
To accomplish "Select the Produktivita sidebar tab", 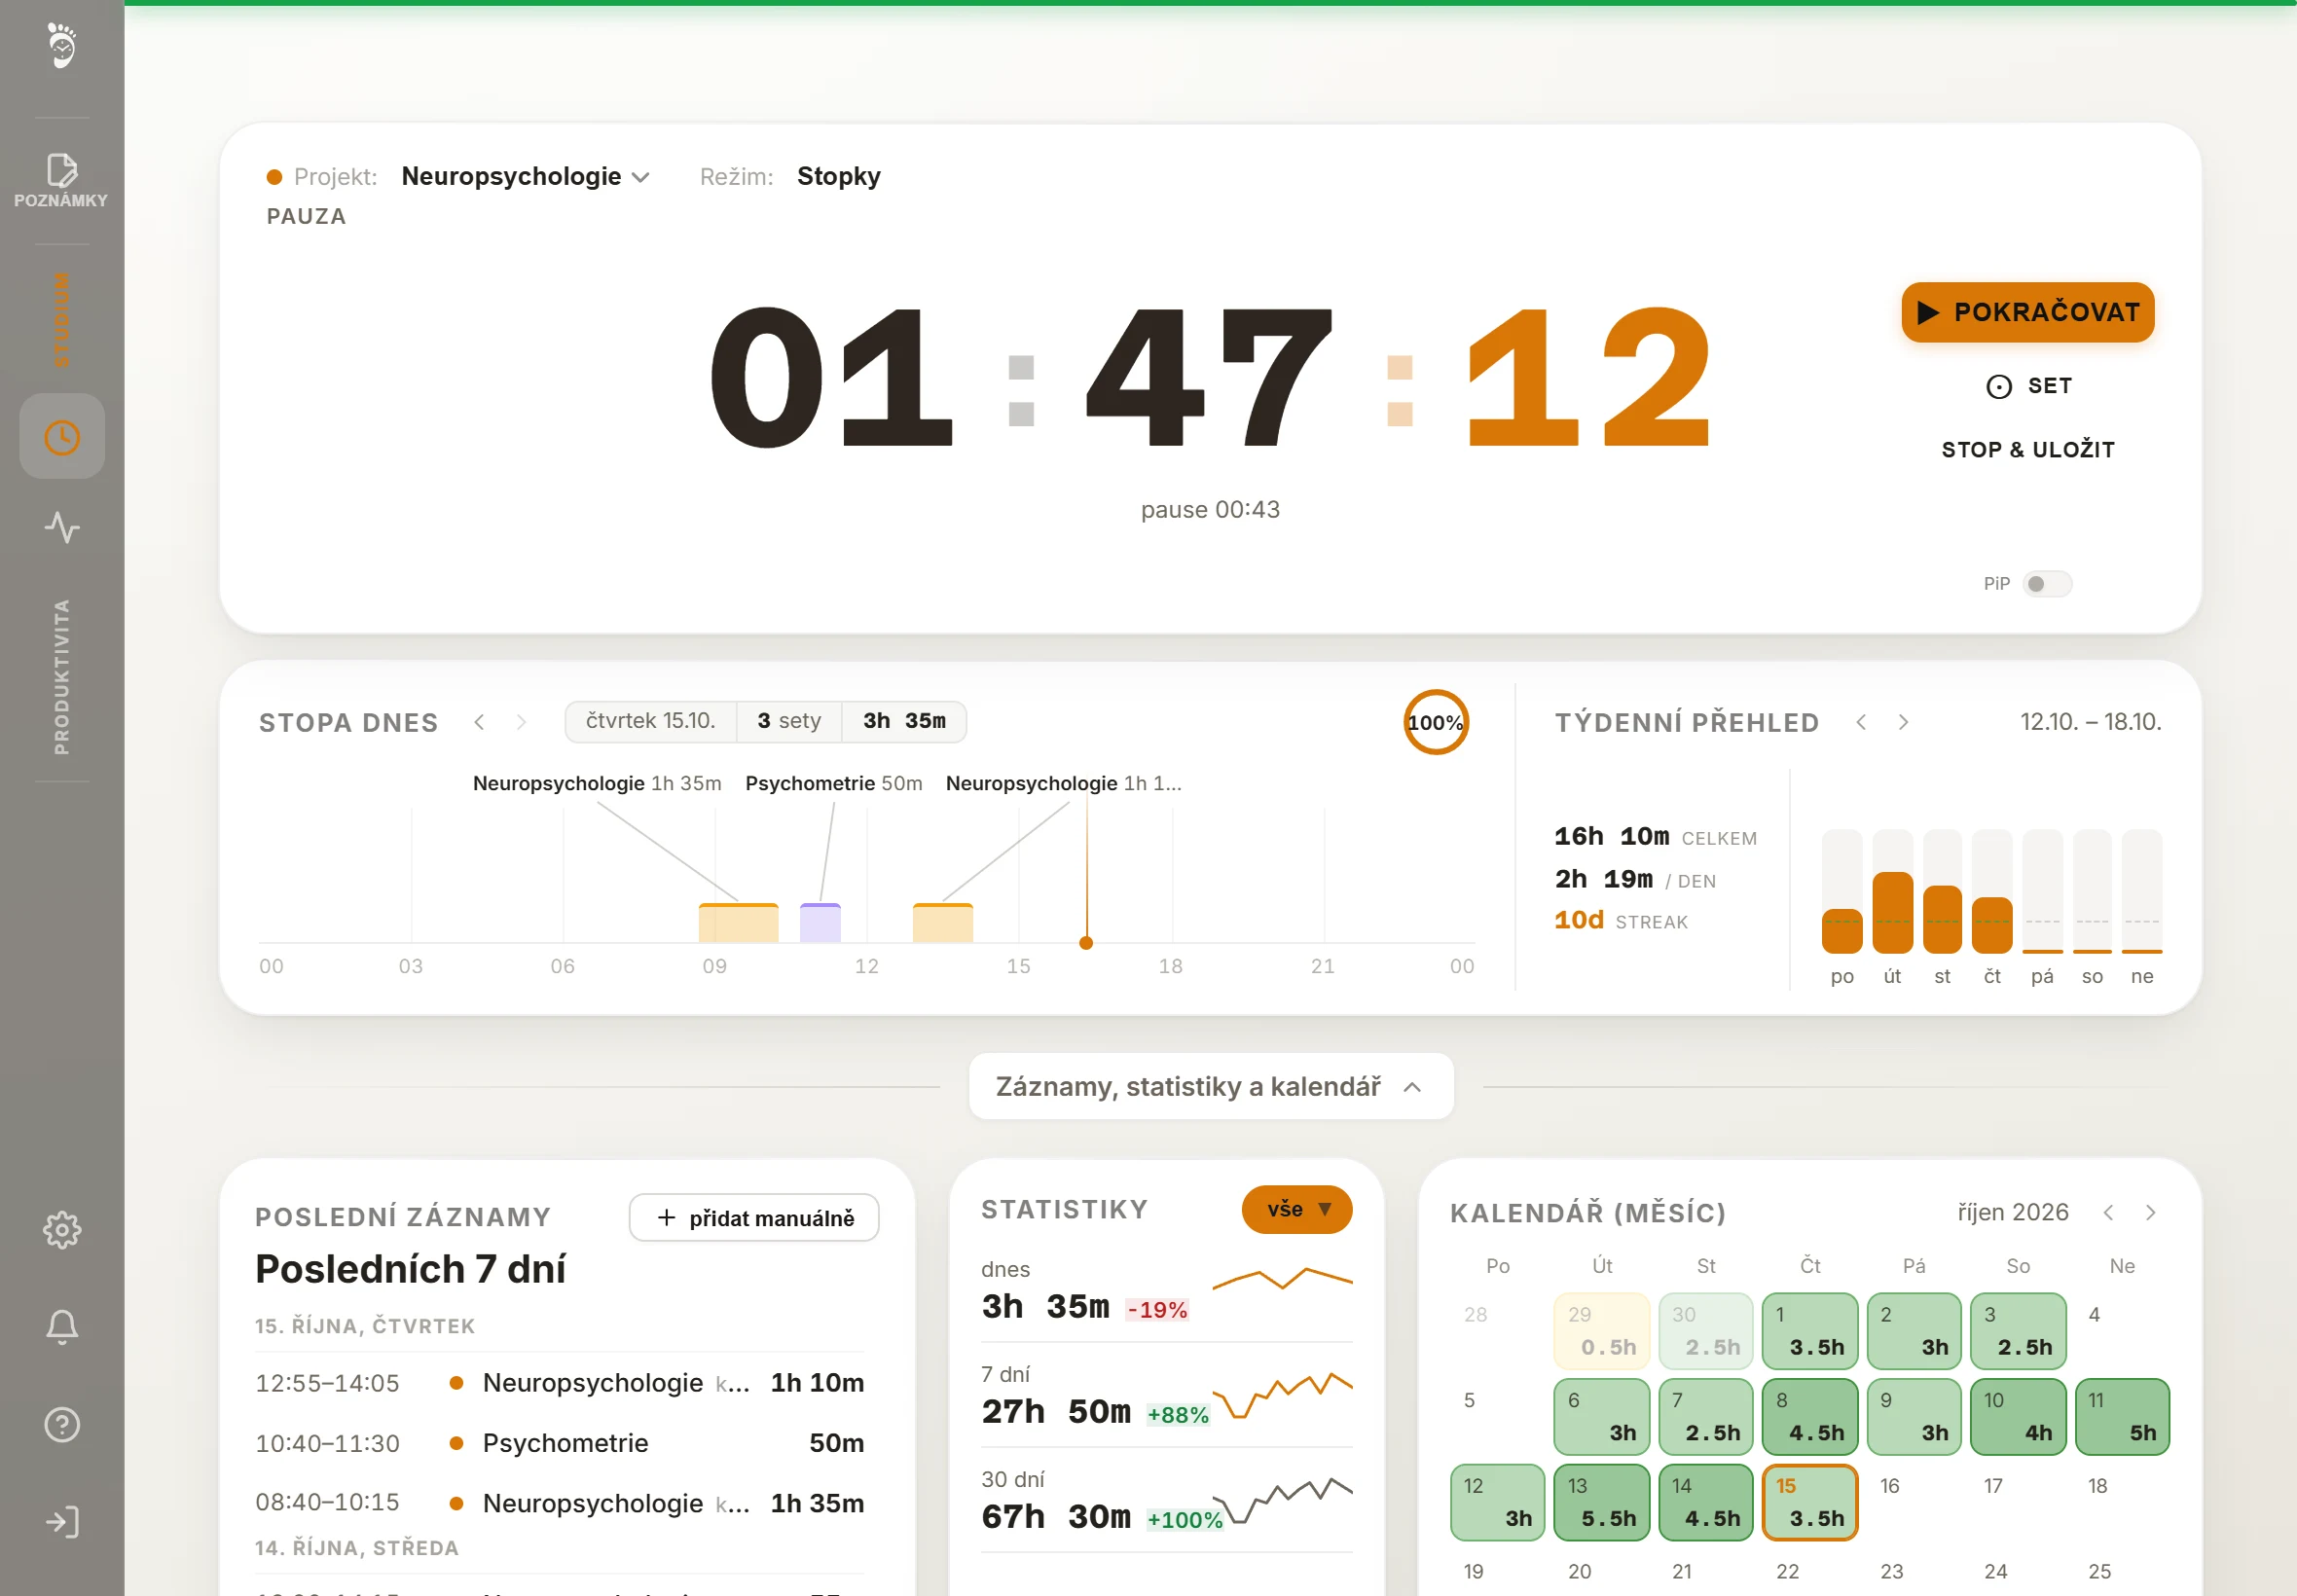I will point(62,677).
